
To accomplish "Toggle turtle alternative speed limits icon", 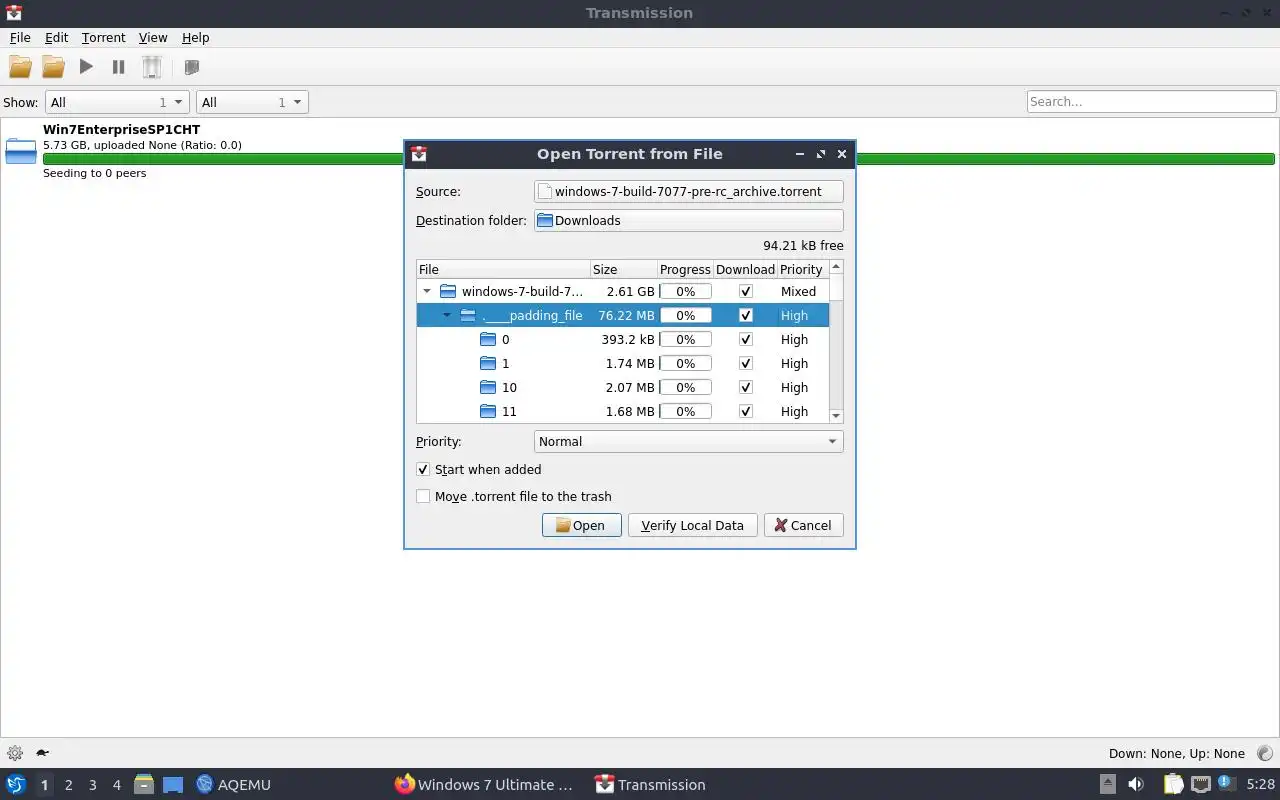I will 43,753.
